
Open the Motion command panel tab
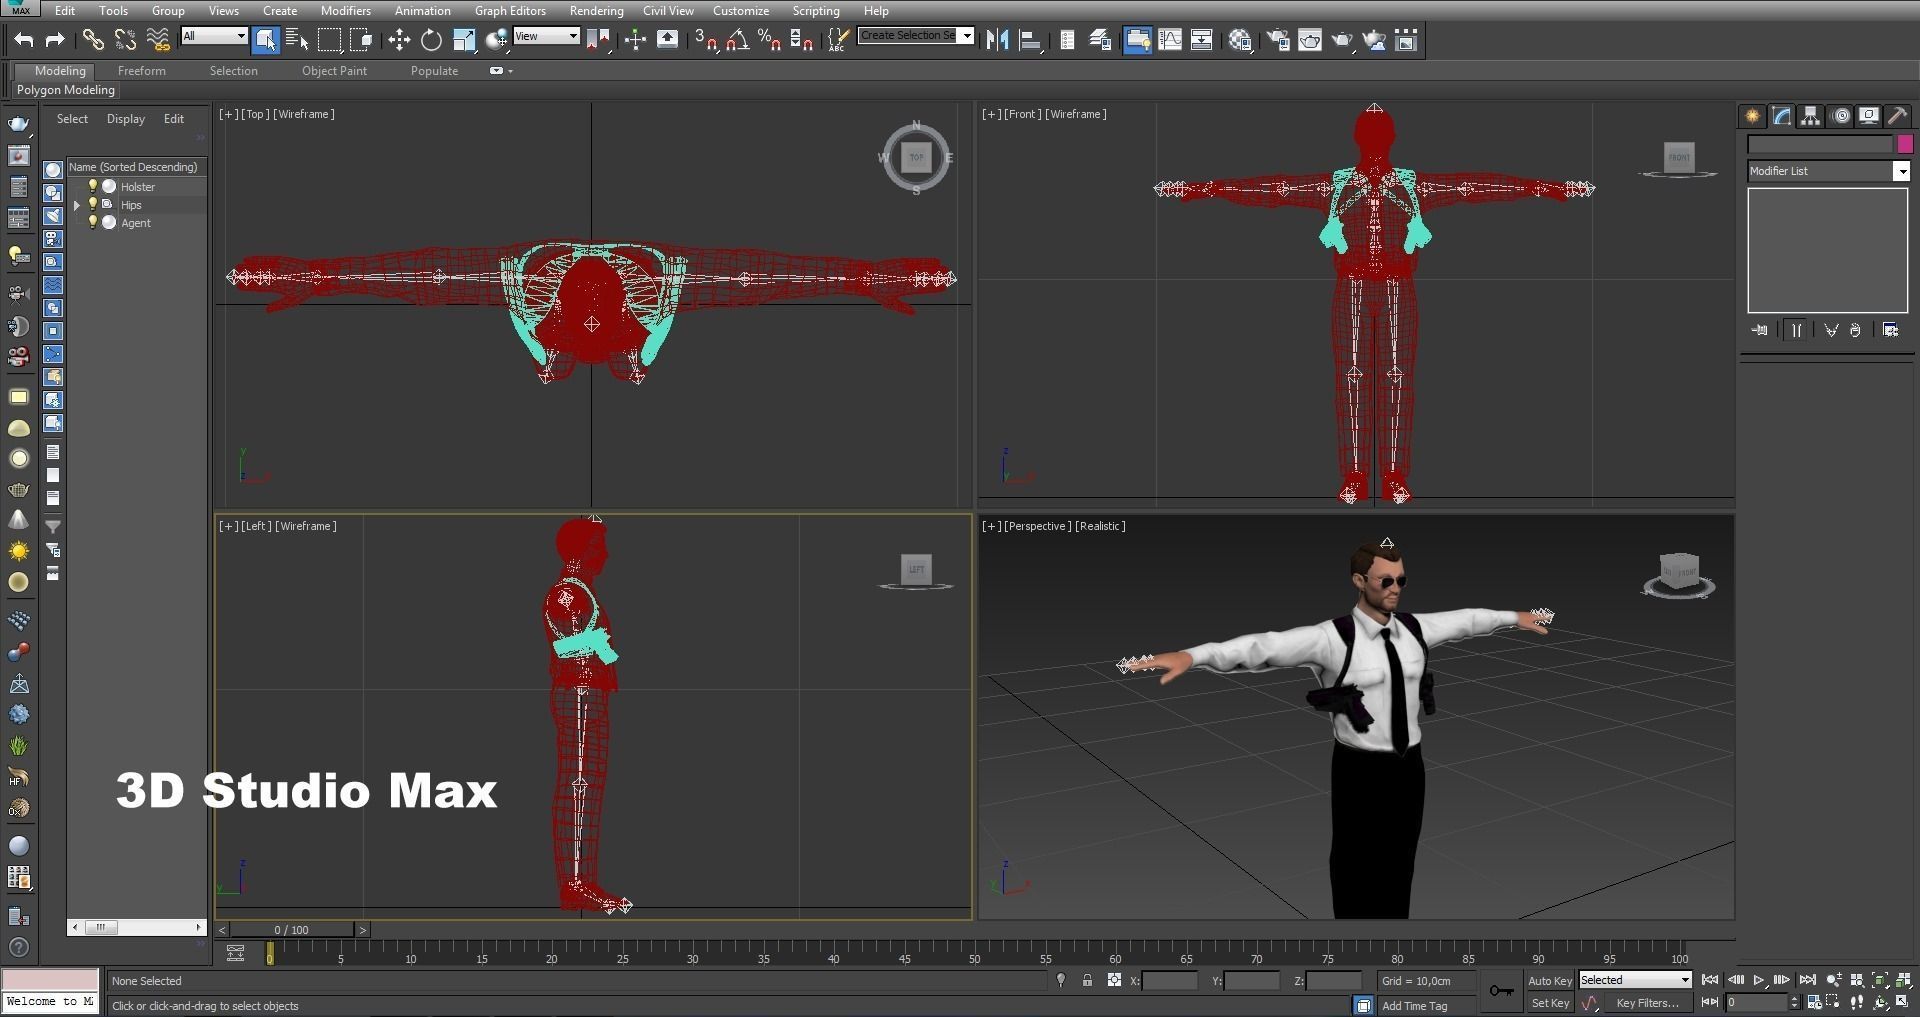(x=1840, y=116)
